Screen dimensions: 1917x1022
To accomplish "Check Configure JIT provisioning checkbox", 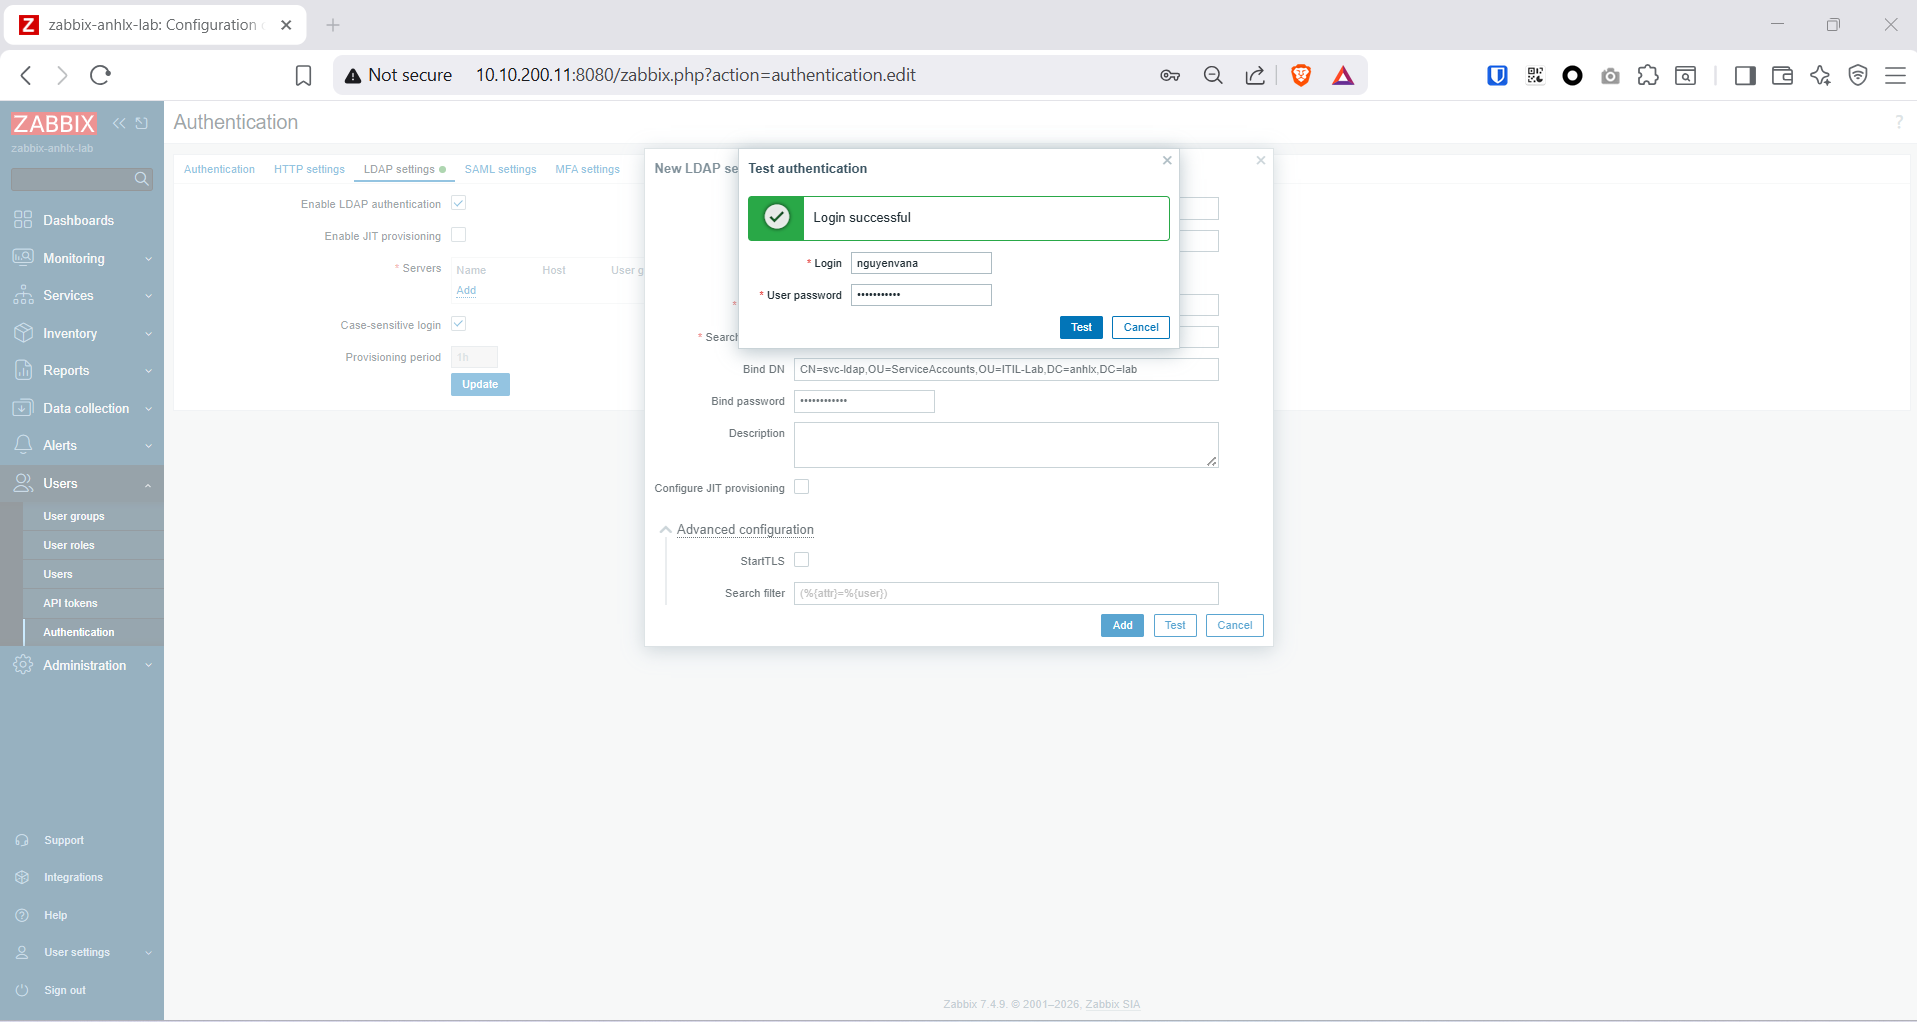I will coord(801,487).
